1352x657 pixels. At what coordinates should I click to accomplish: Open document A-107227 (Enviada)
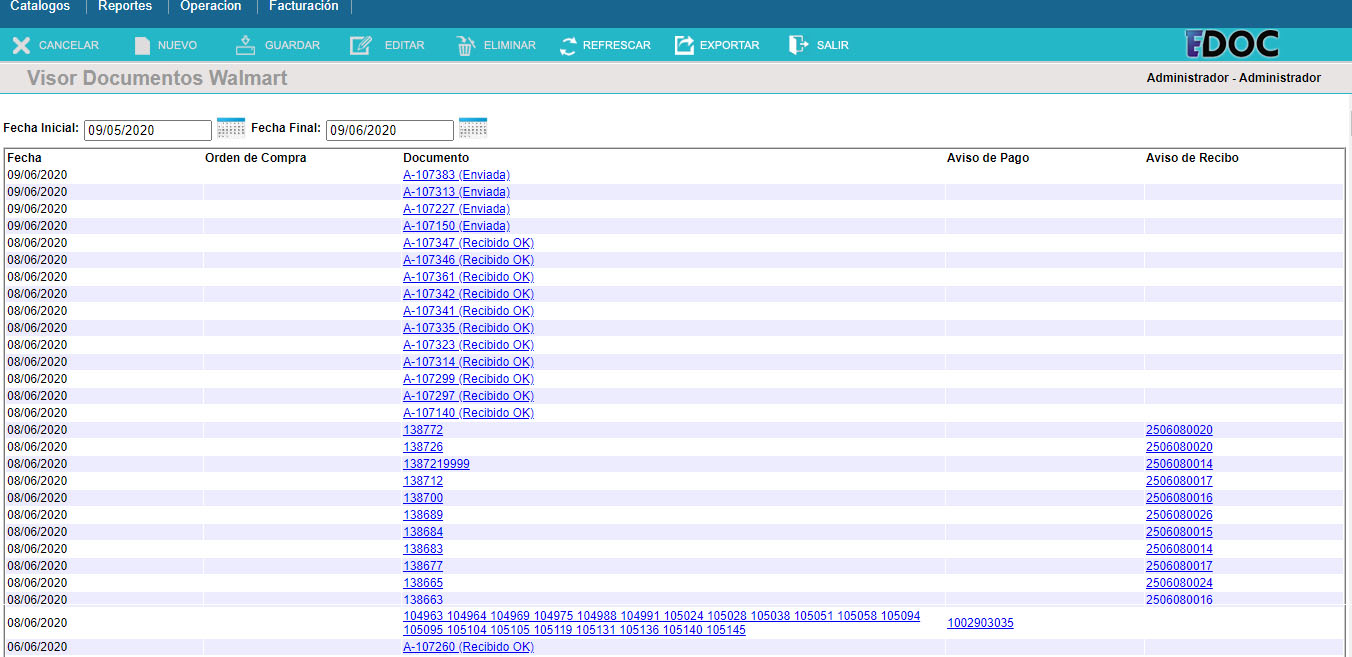coord(456,209)
